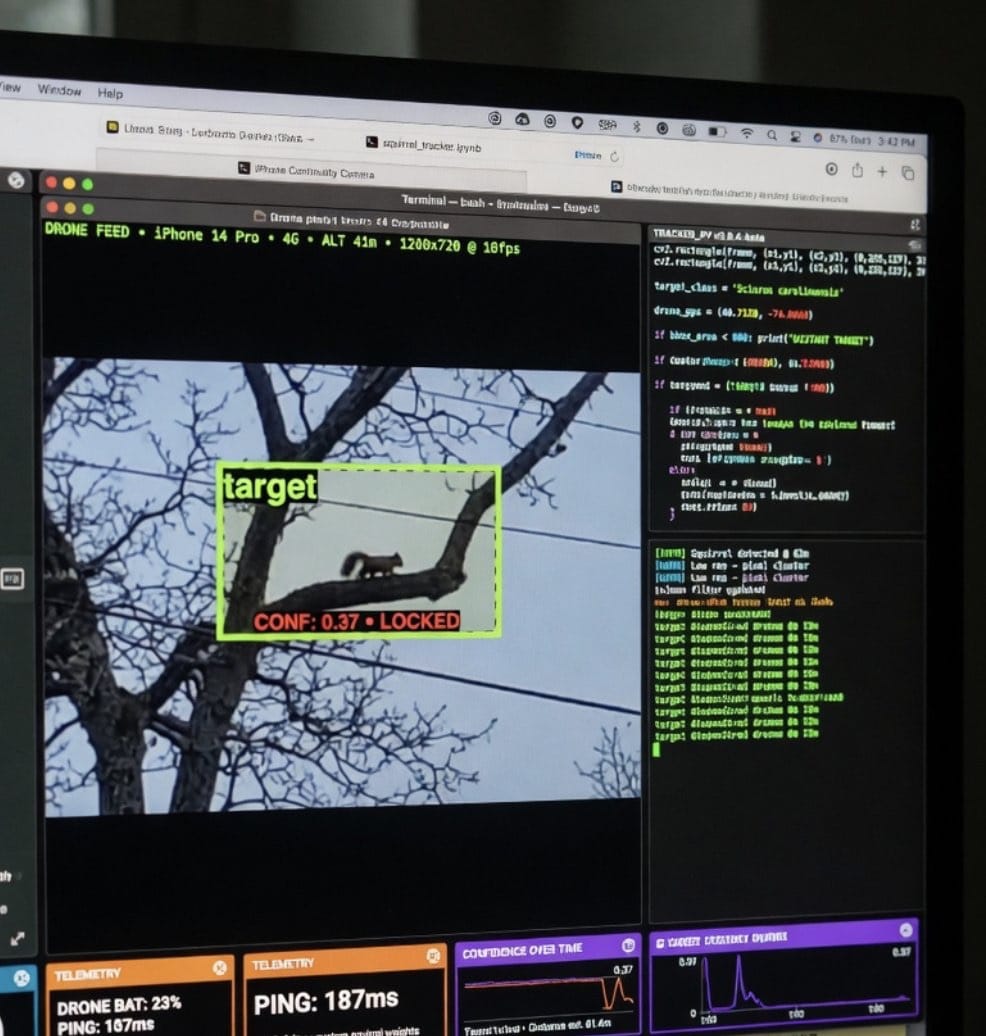Open the Window menu in the menu bar
Image resolution: width=986 pixels, height=1036 pixels.
[59, 91]
